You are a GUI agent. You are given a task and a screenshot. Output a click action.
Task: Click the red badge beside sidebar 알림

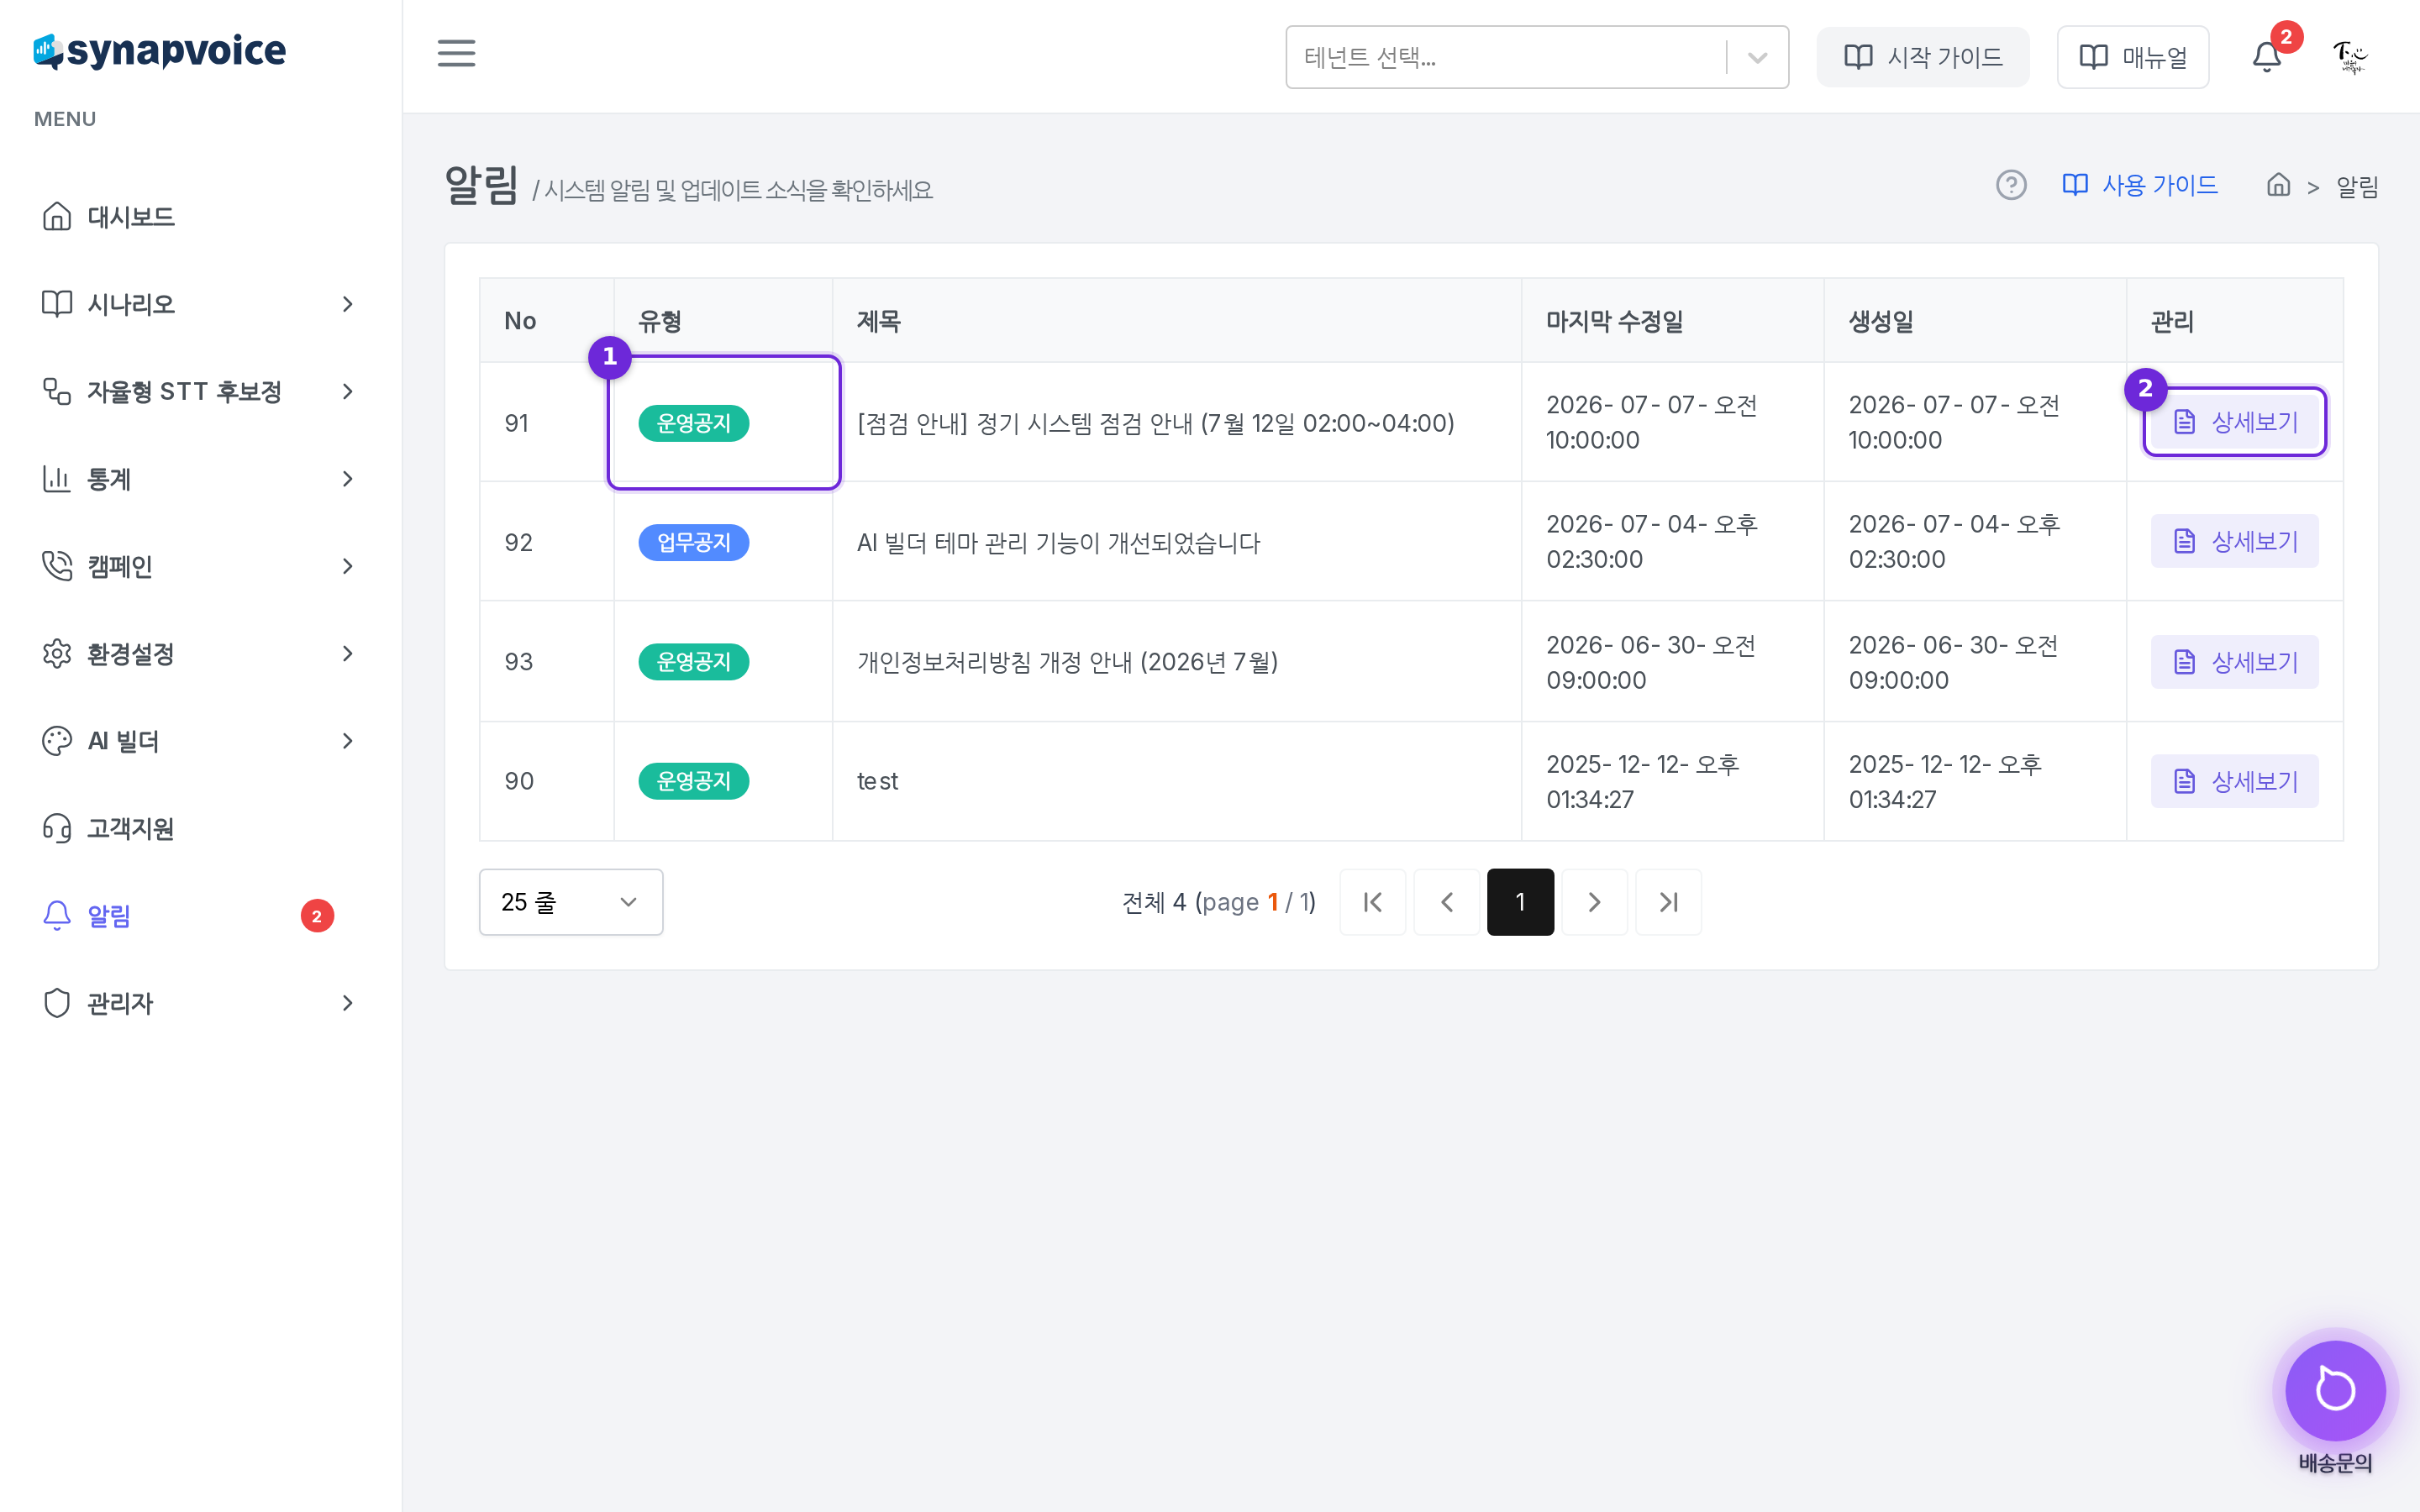coord(317,916)
